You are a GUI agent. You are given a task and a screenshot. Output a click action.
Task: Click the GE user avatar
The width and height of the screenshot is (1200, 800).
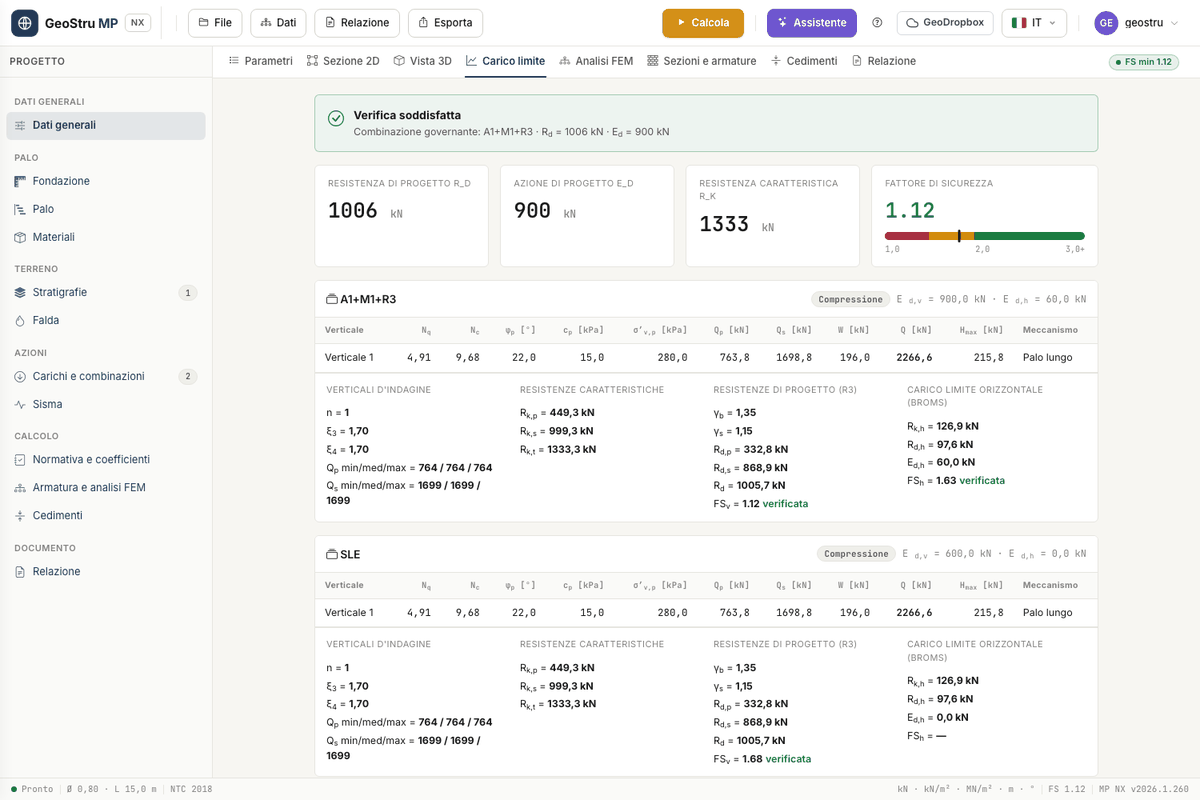1106,23
